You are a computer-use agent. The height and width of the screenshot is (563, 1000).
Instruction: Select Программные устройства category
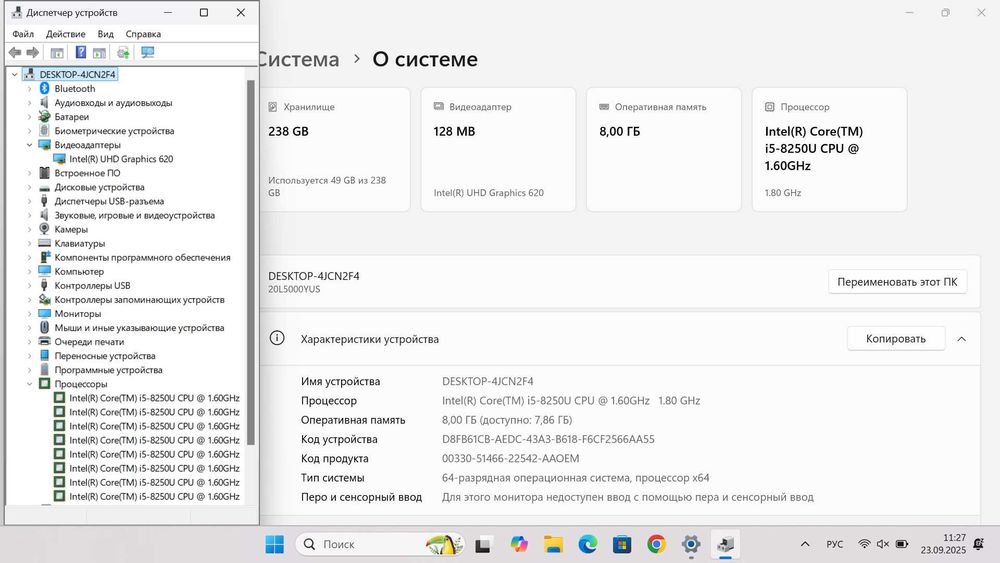click(108, 370)
